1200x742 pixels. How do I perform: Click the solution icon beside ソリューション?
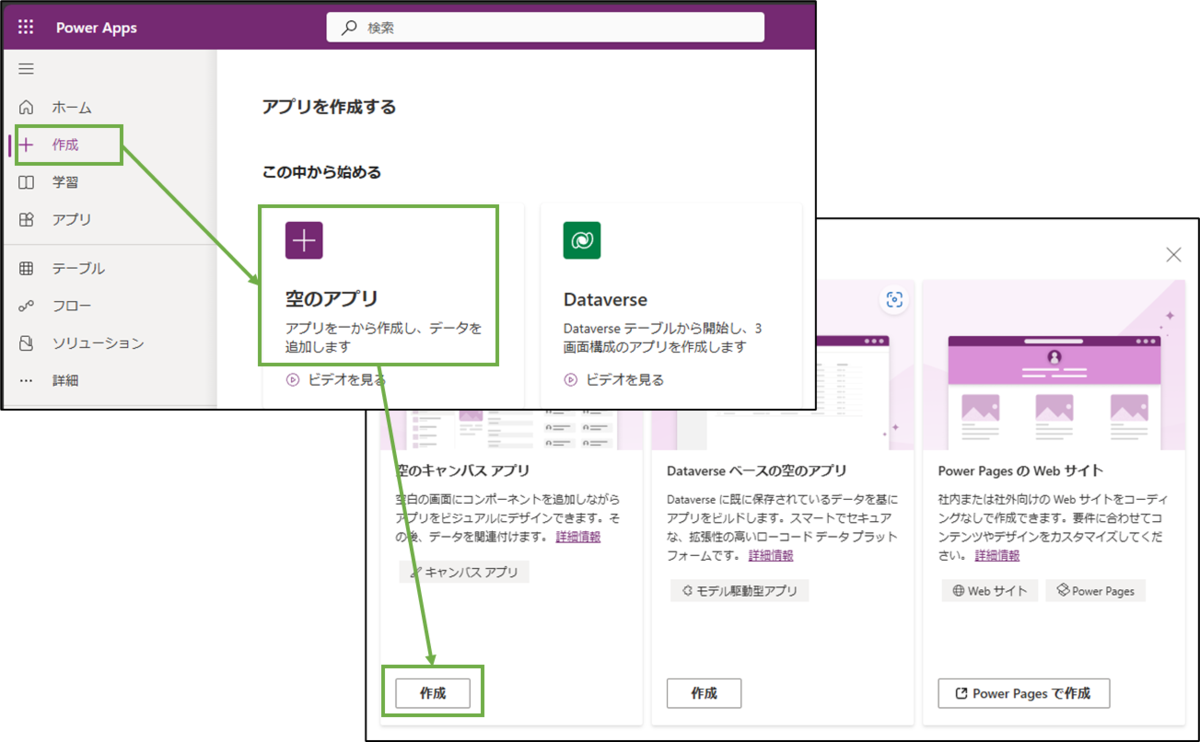(27, 343)
